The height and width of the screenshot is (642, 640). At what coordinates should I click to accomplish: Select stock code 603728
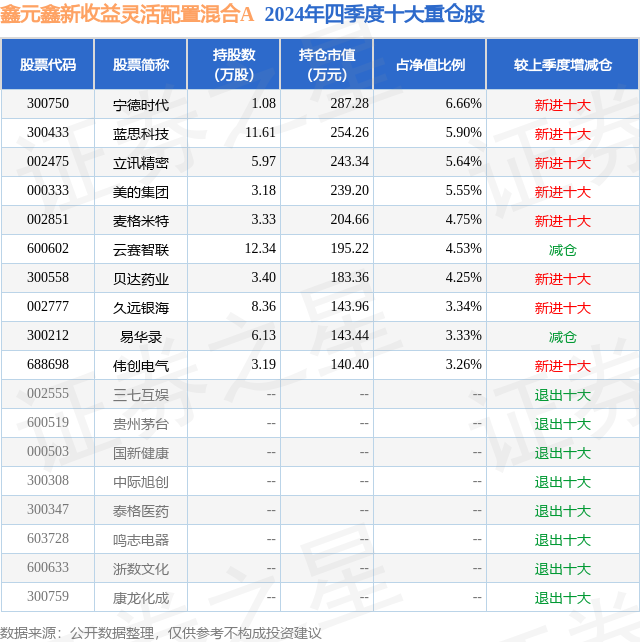(48, 539)
